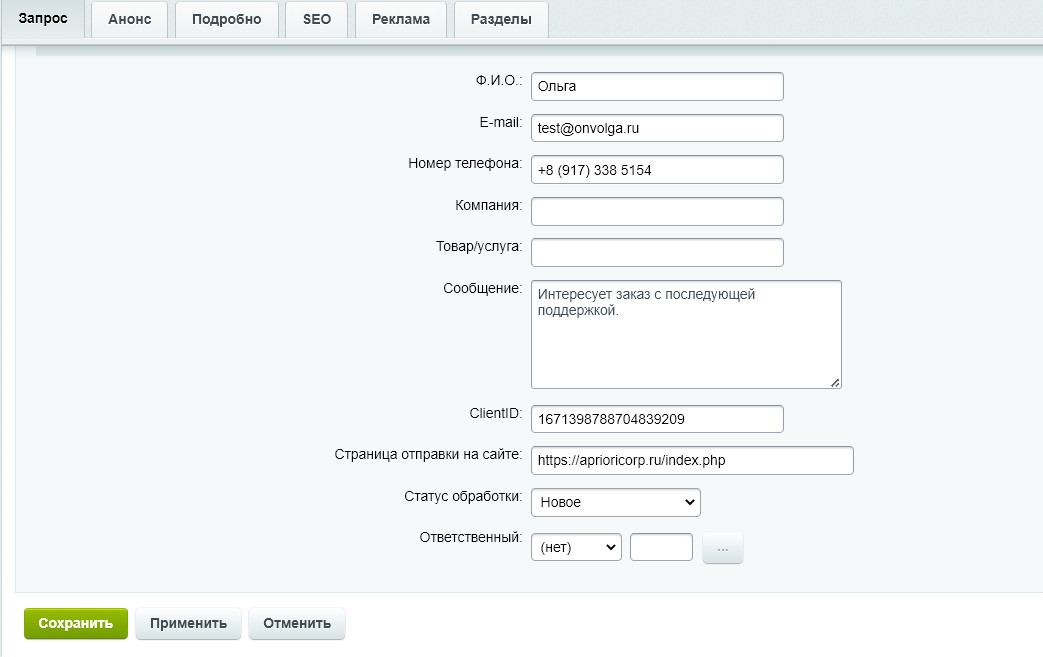The width and height of the screenshot is (1043, 657).
Task: Click the Ф.И.О. field containing Ольга
Action: [x=657, y=86]
